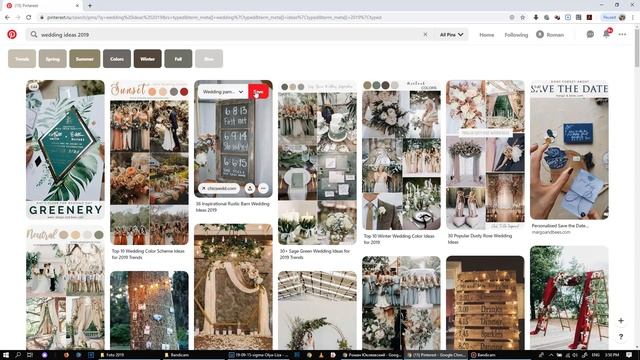Image resolution: width=640 pixels, height=360 pixels.
Task: Click 'Top 10 Wedding Color Scheme Ideas' caption
Action: pos(148,254)
